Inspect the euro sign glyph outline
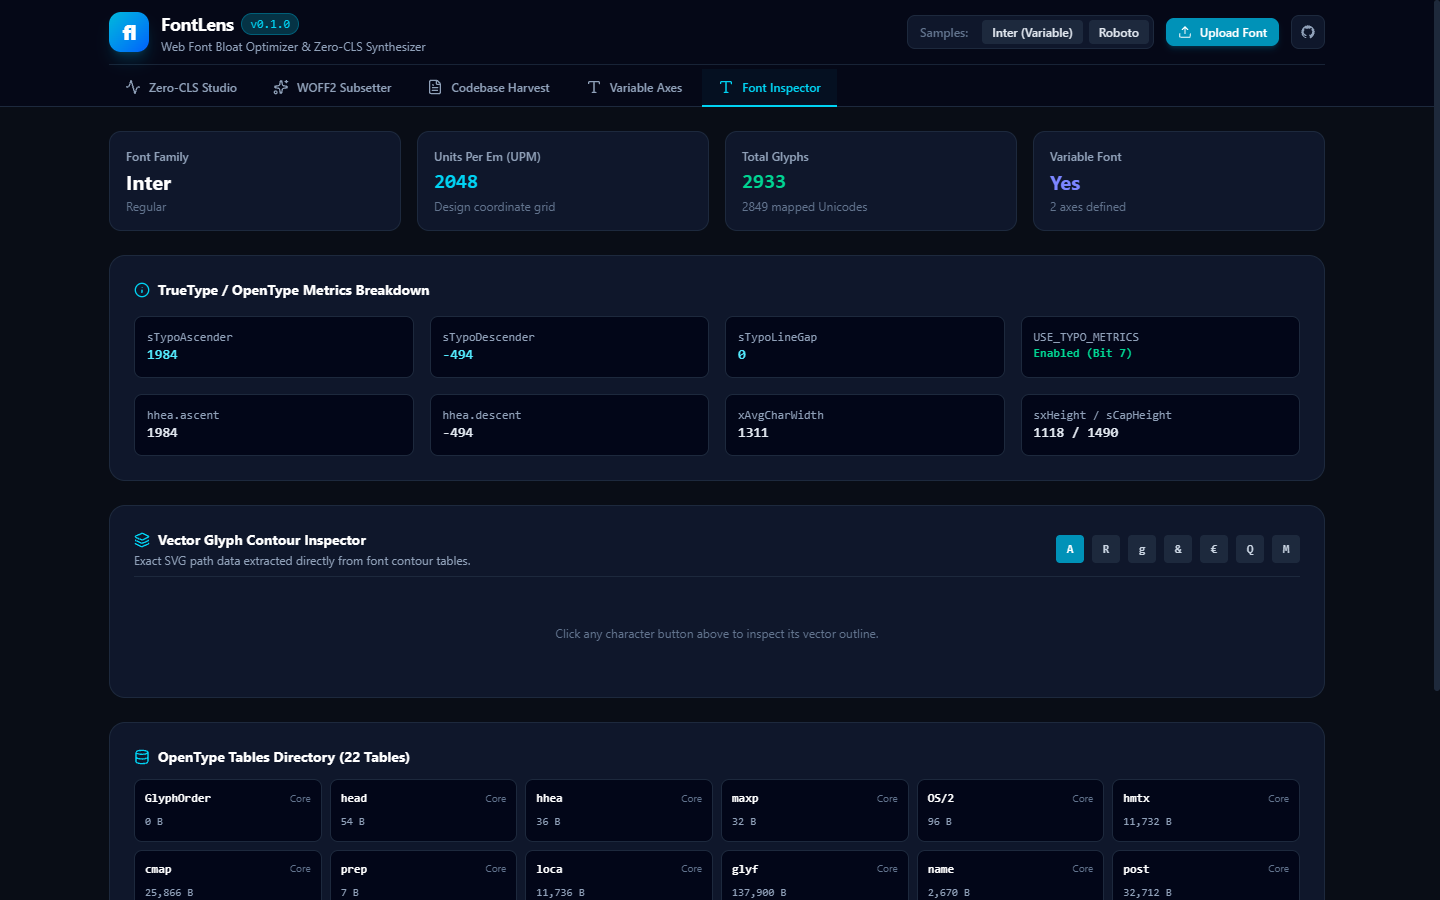 [x=1214, y=549]
